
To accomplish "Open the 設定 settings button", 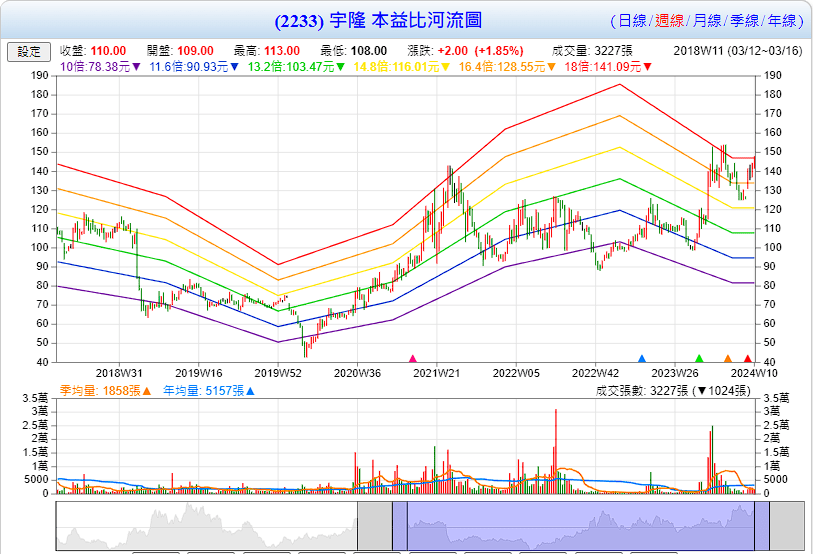I will click(x=29, y=52).
